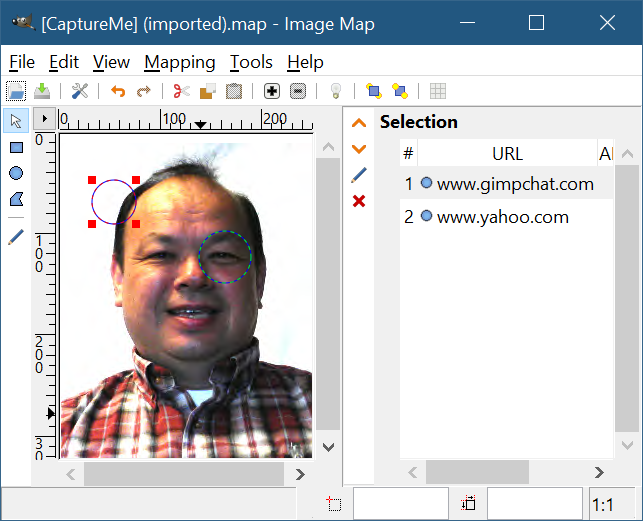
Task: Delete selected area with red X
Action: pos(359,201)
